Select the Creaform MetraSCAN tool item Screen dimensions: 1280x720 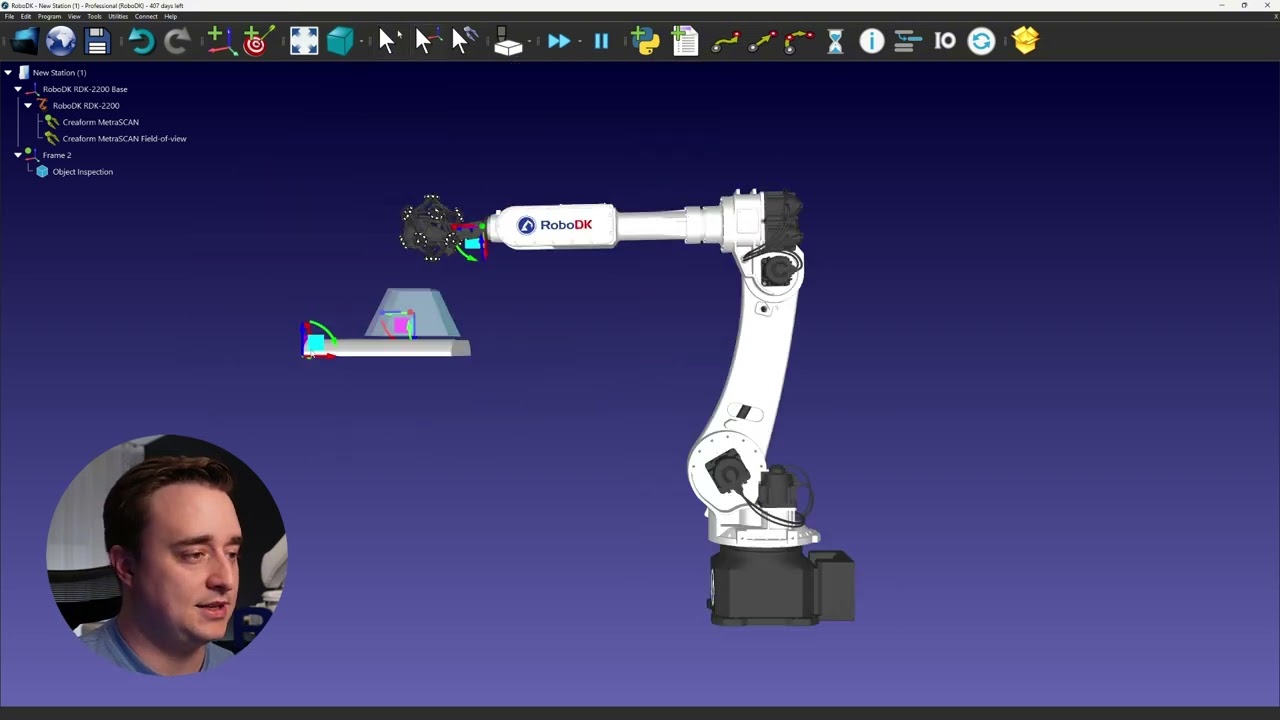point(100,122)
